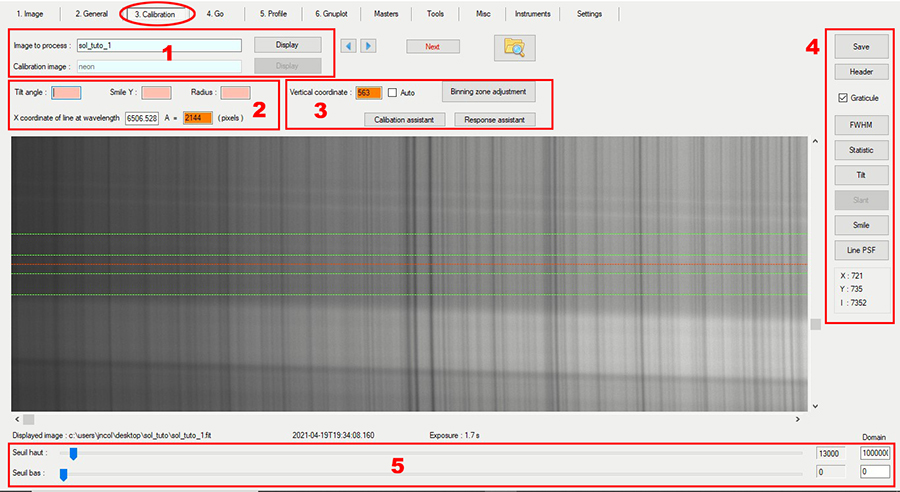The image size is (900, 492).
Task: Click the horizontal scrollbar right arrow
Action: 797,419
